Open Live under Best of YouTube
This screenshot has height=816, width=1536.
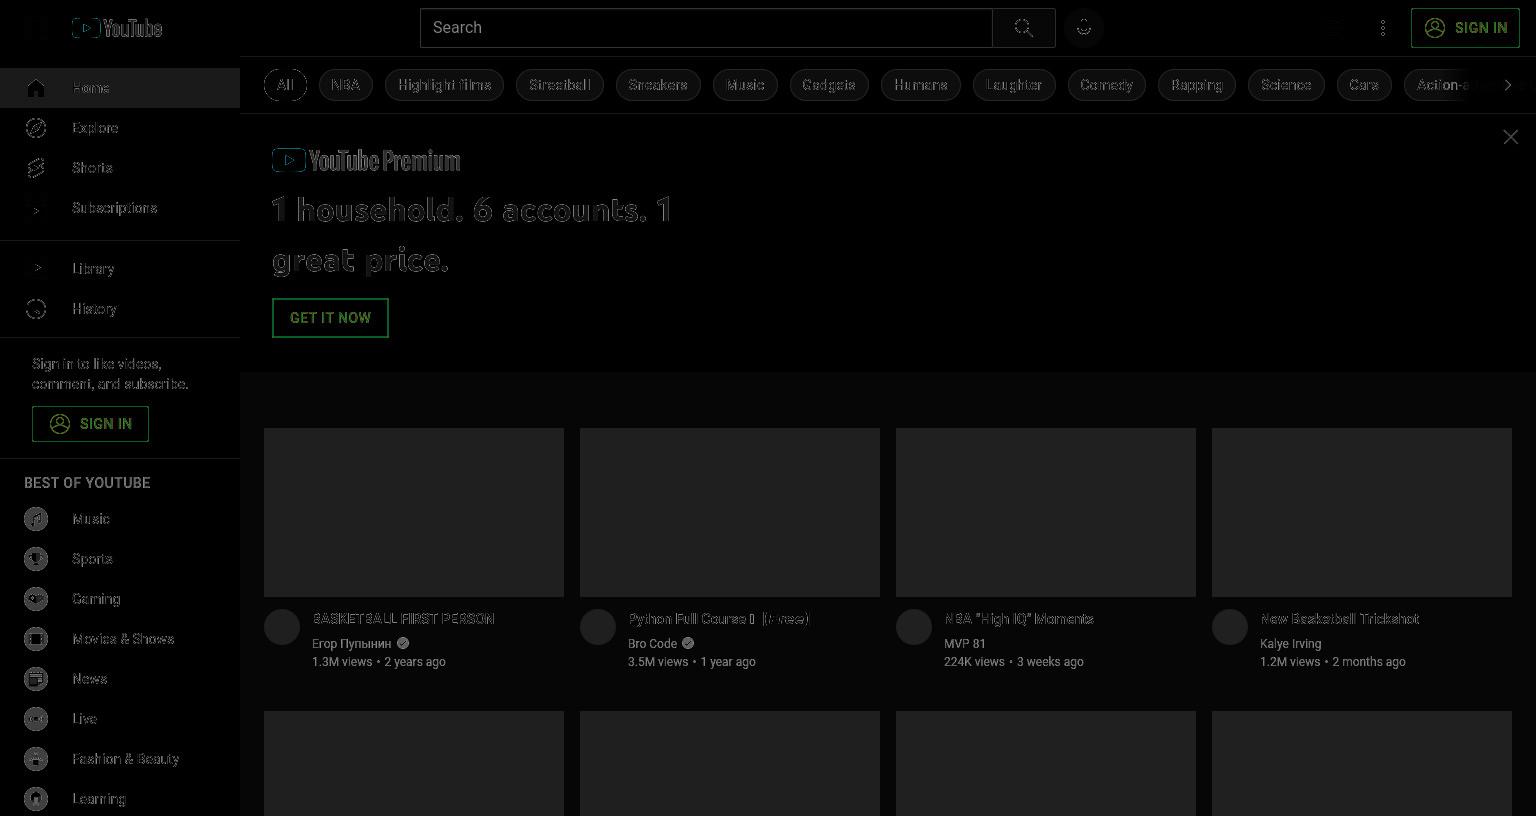[x=120, y=719]
